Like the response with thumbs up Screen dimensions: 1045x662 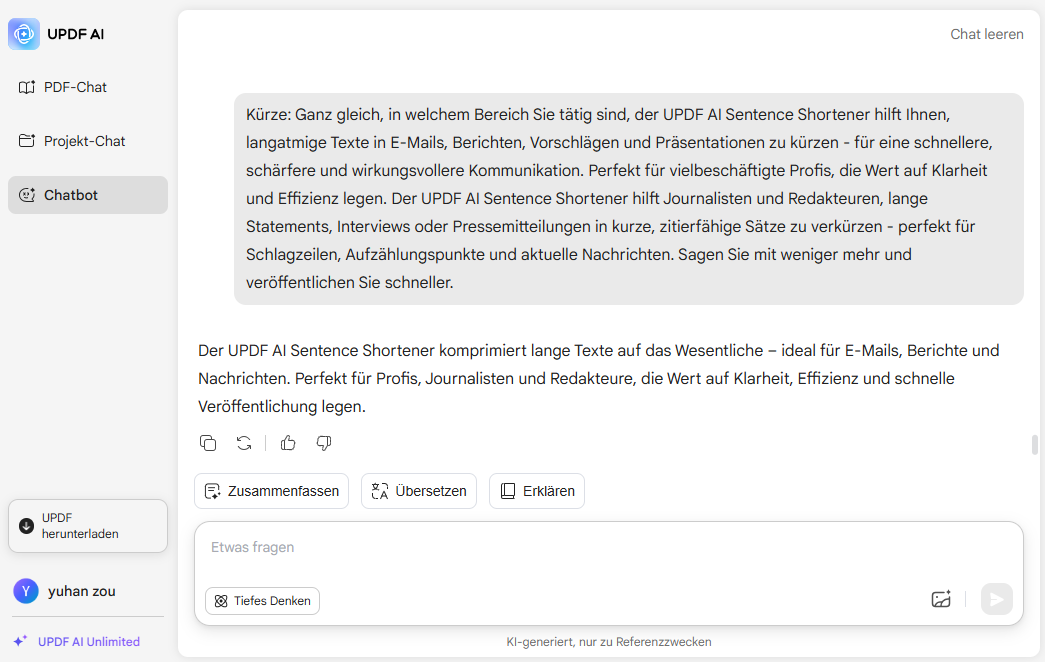[x=288, y=443]
